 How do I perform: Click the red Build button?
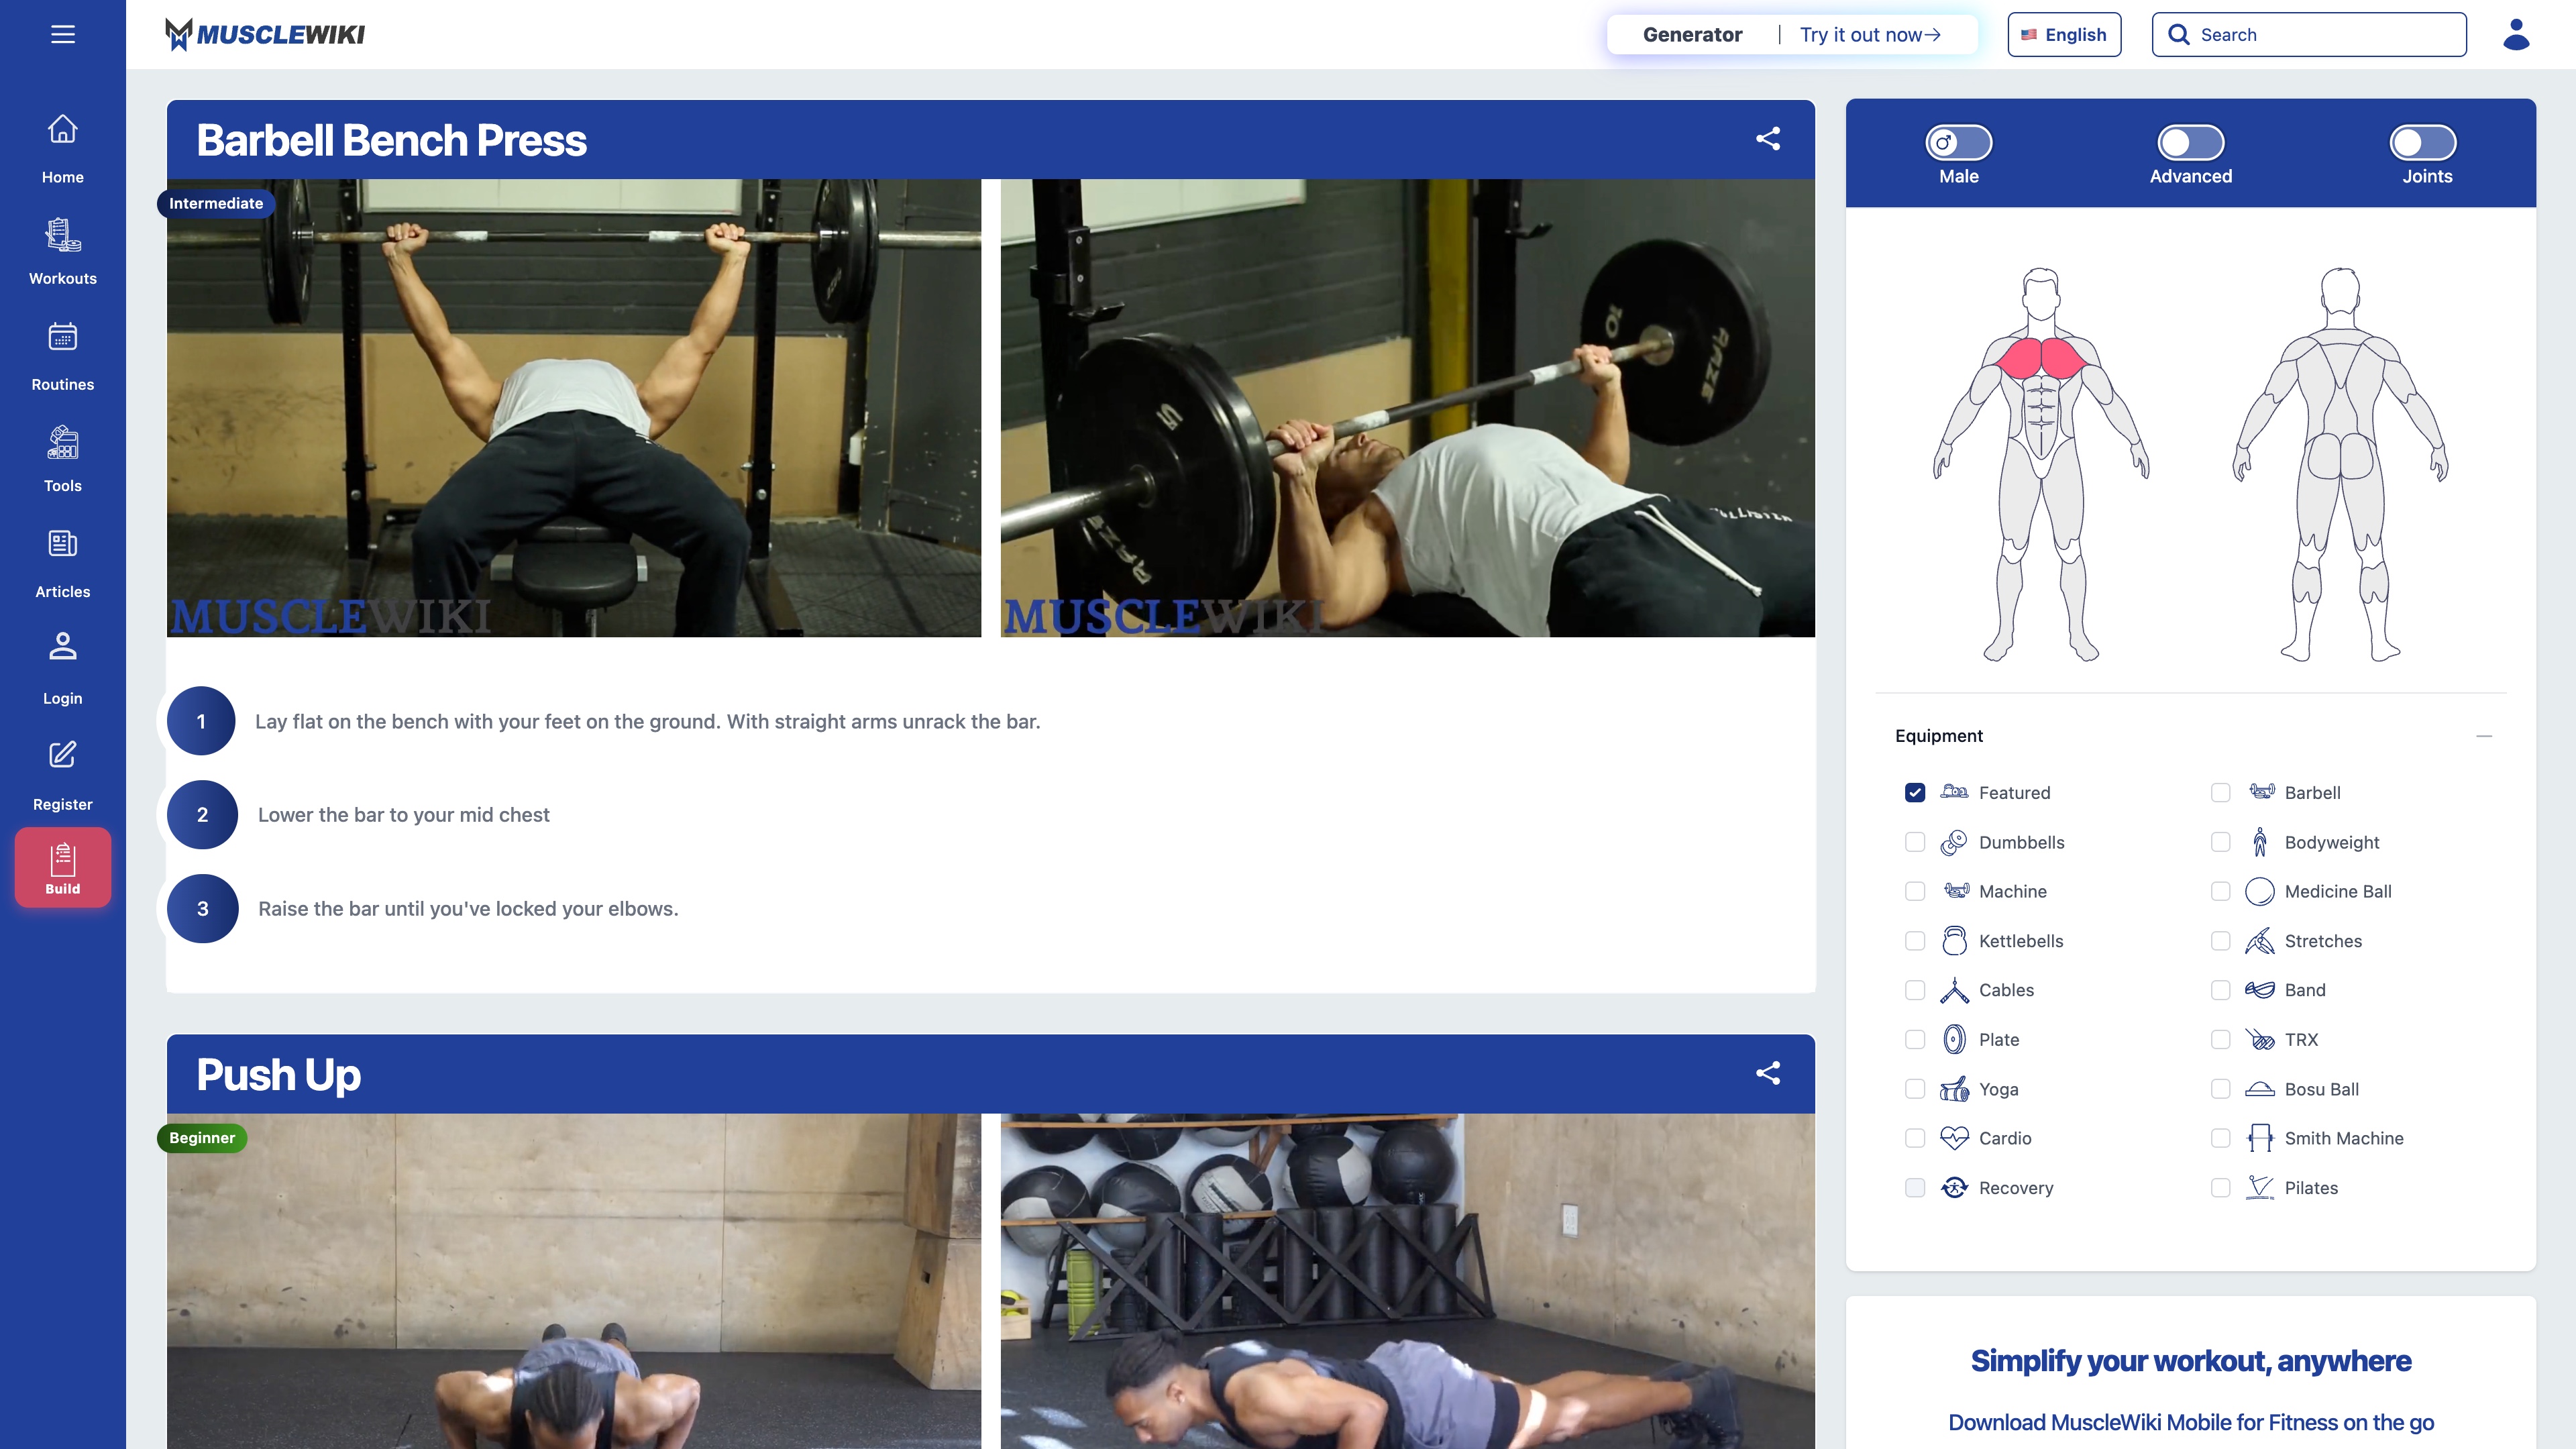point(63,868)
